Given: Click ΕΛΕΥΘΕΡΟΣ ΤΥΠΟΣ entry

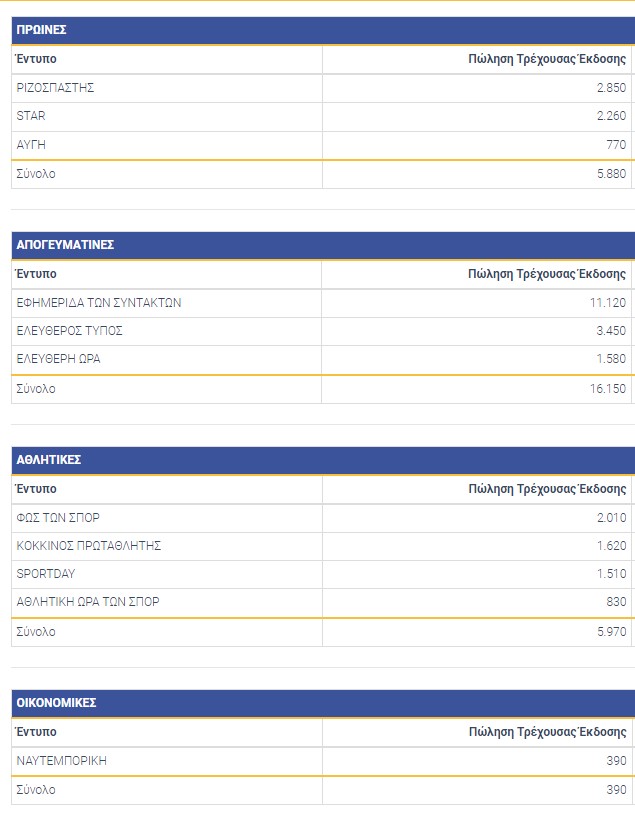Looking at the screenshot, I should (x=69, y=331).
